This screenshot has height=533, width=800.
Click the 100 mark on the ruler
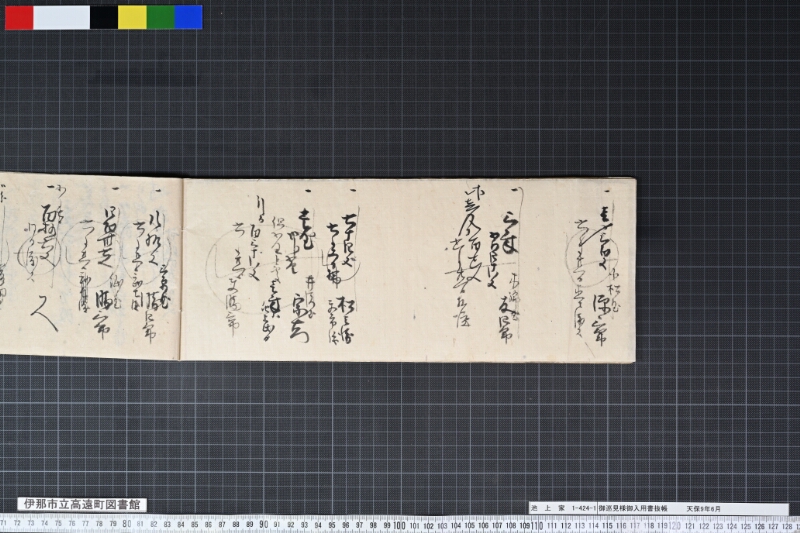(399, 525)
